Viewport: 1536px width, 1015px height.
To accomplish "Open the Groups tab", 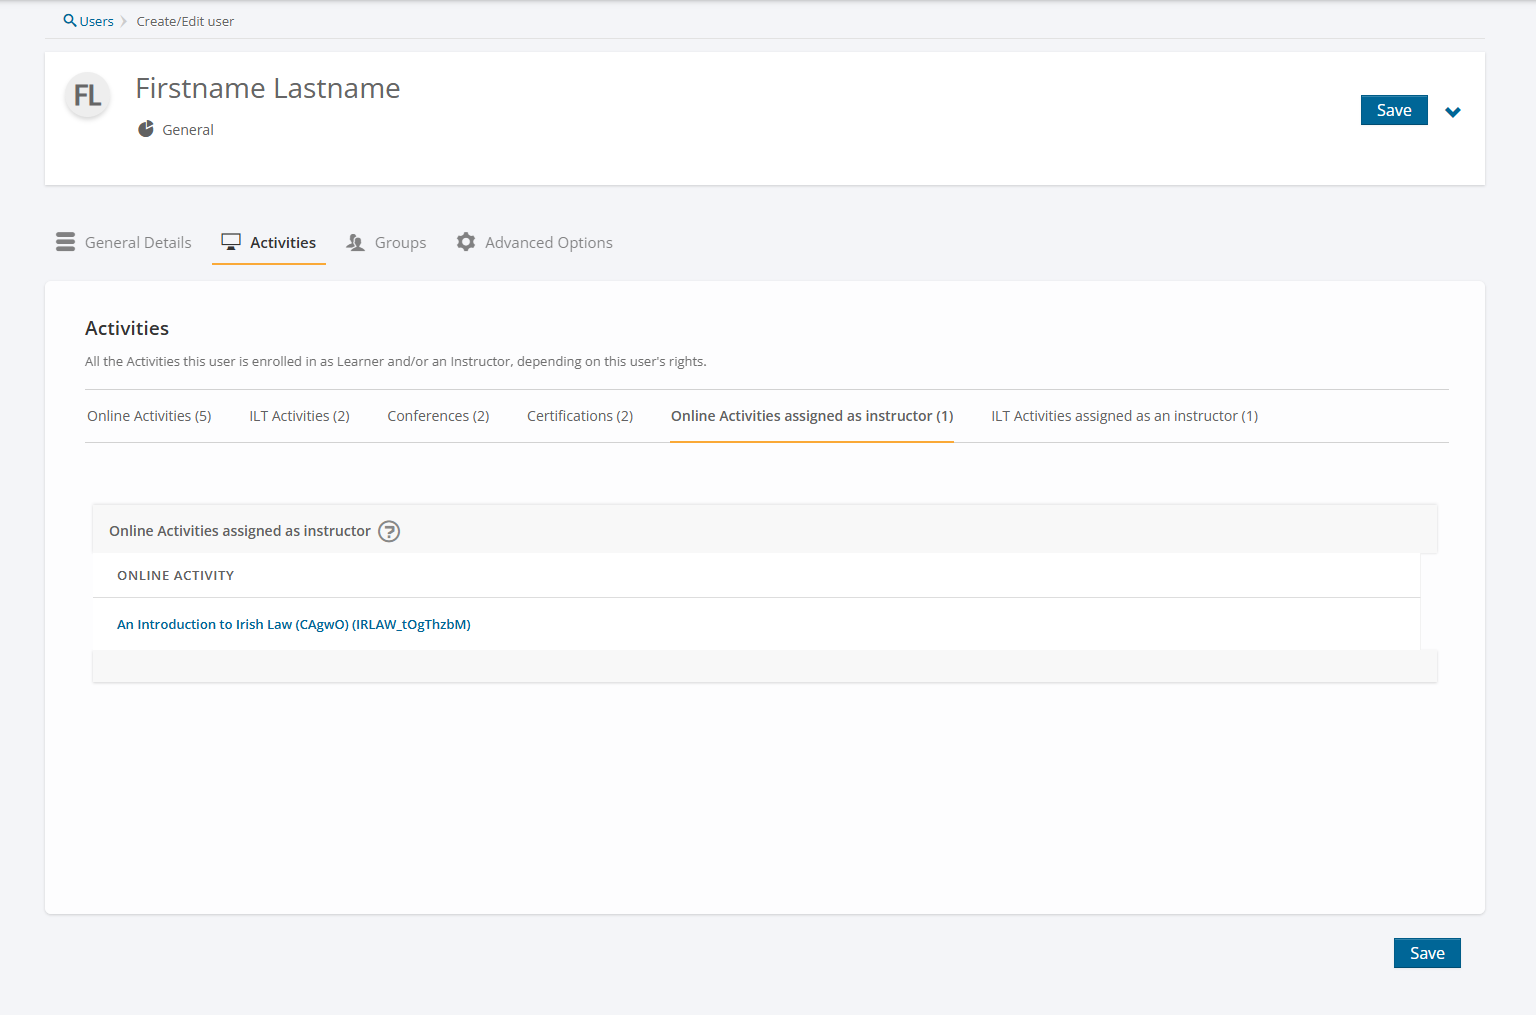I will click(386, 242).
